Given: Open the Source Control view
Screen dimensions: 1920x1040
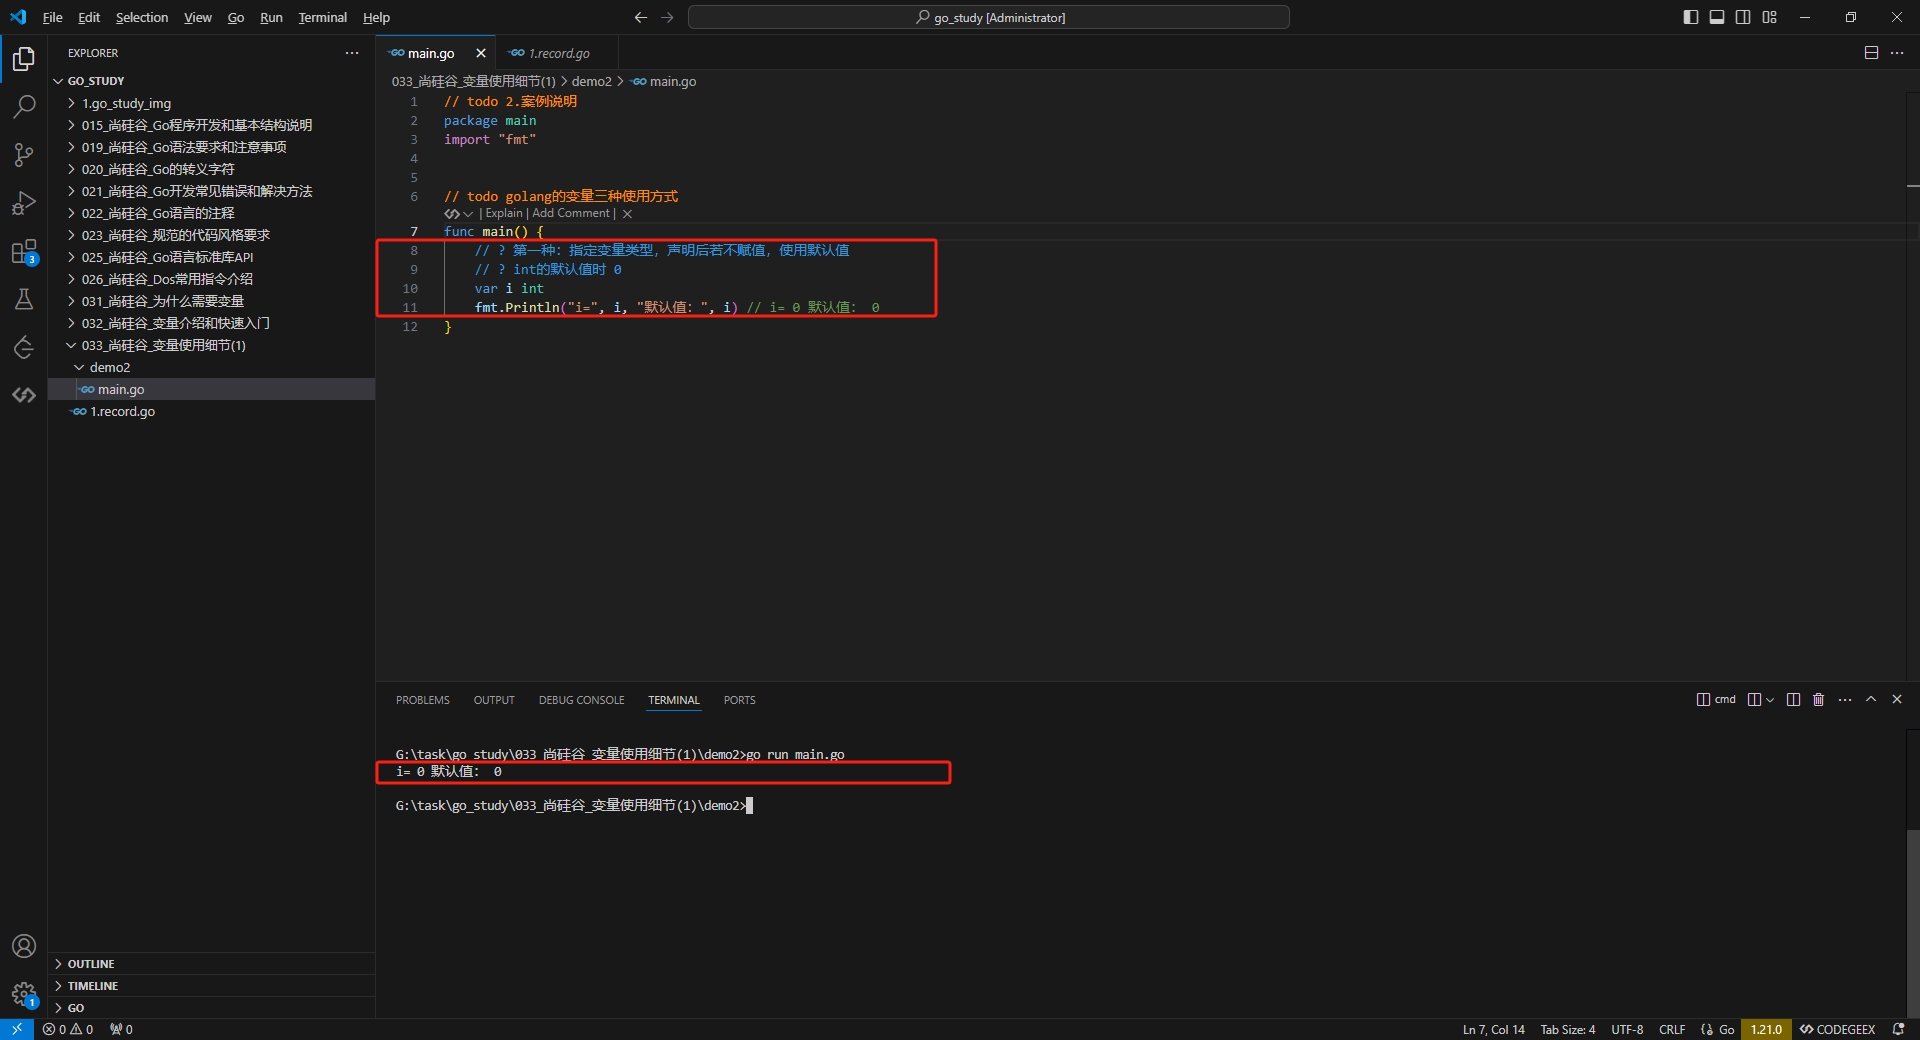Looking at the screenshot, I should tap(24, 155).
